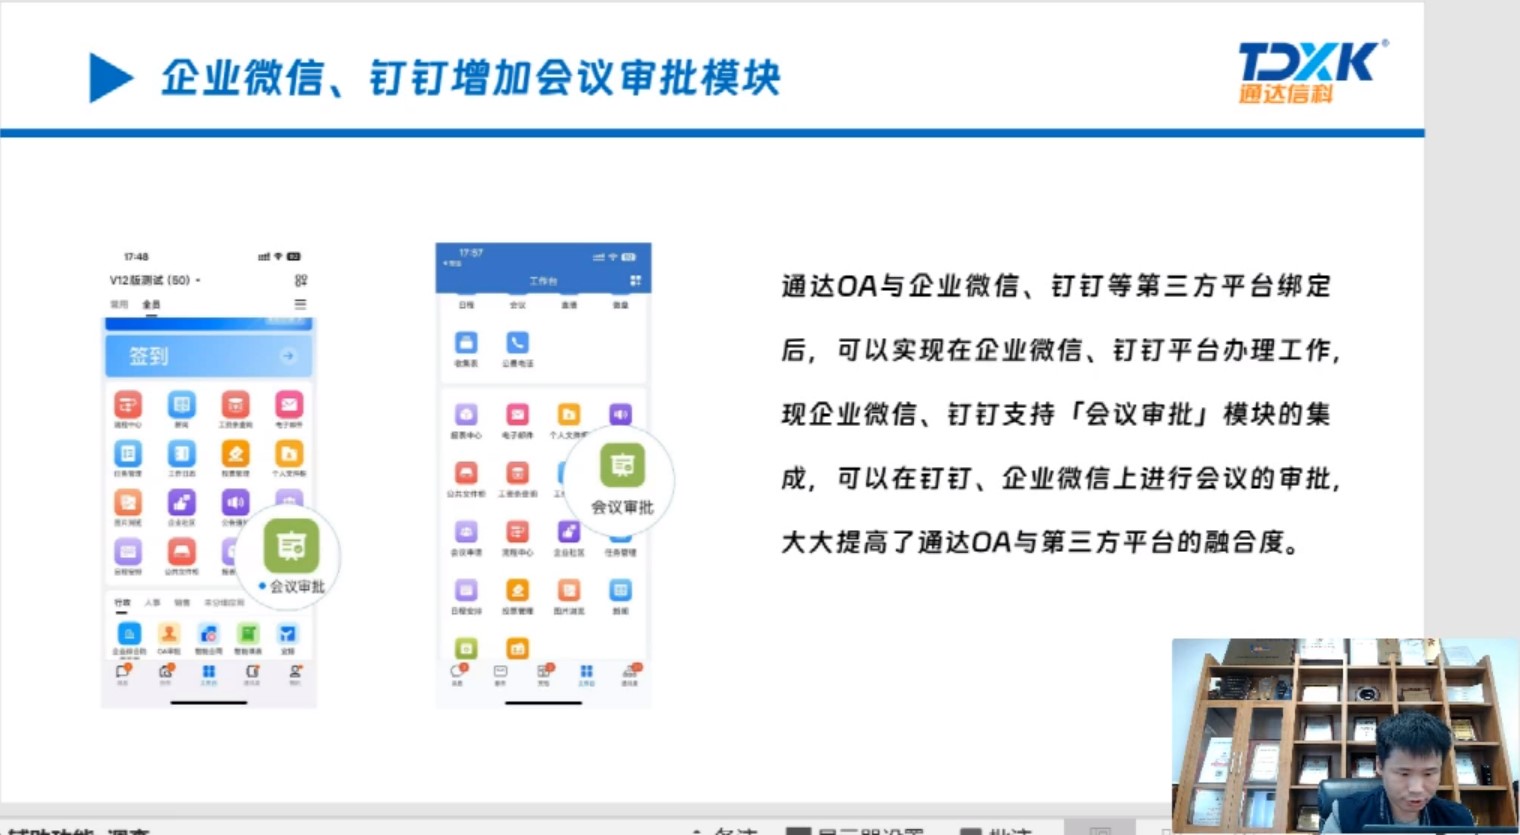Tap 投票管理 icon in V12版测试 phone
This screenshot has height=835, width=1520.
pos(235,454)
